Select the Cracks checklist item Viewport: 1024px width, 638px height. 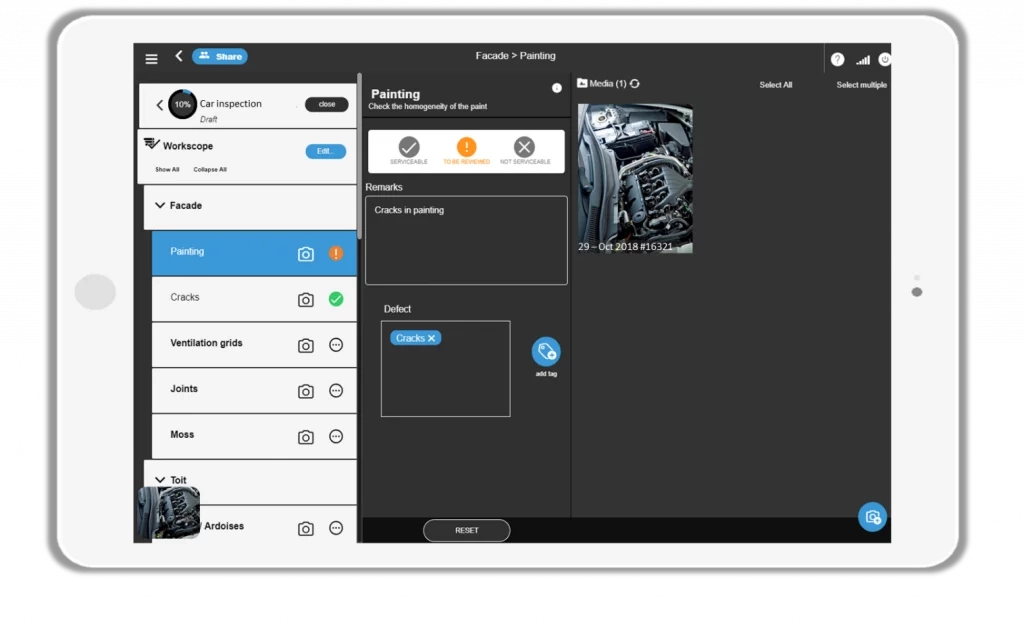click(254, 298)
